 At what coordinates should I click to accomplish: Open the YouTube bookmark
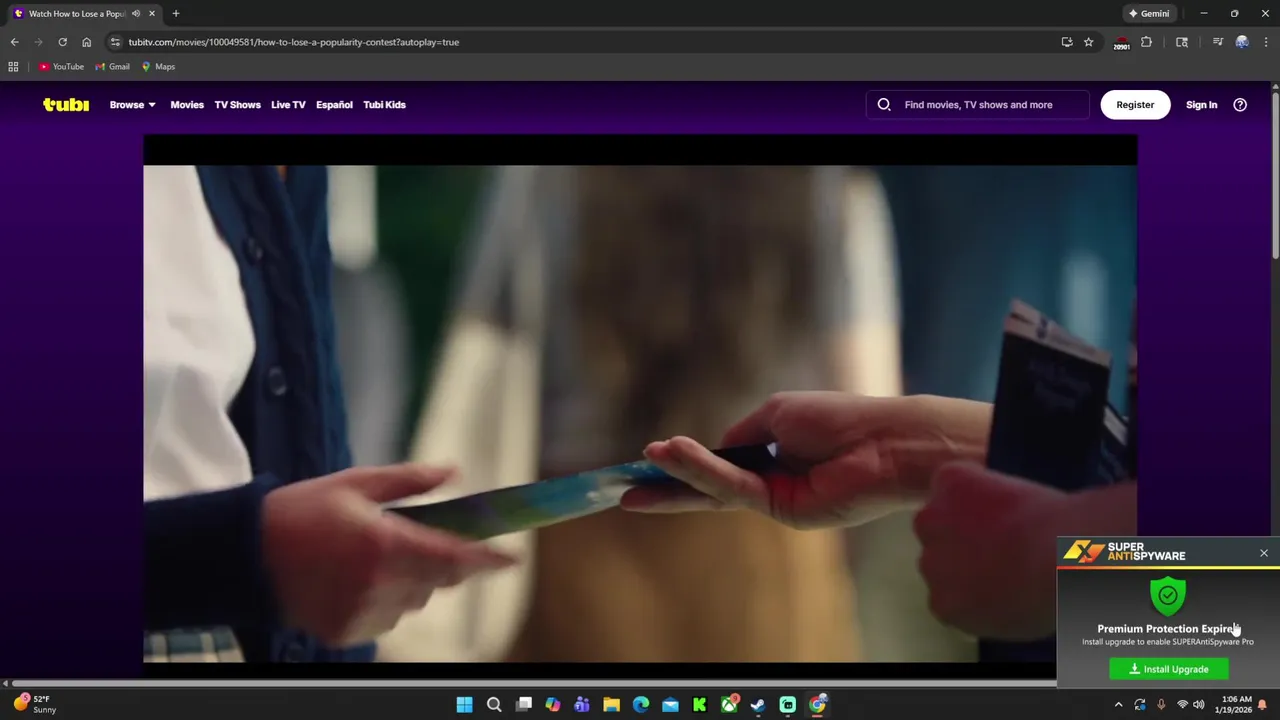click(x=62, y=66)
